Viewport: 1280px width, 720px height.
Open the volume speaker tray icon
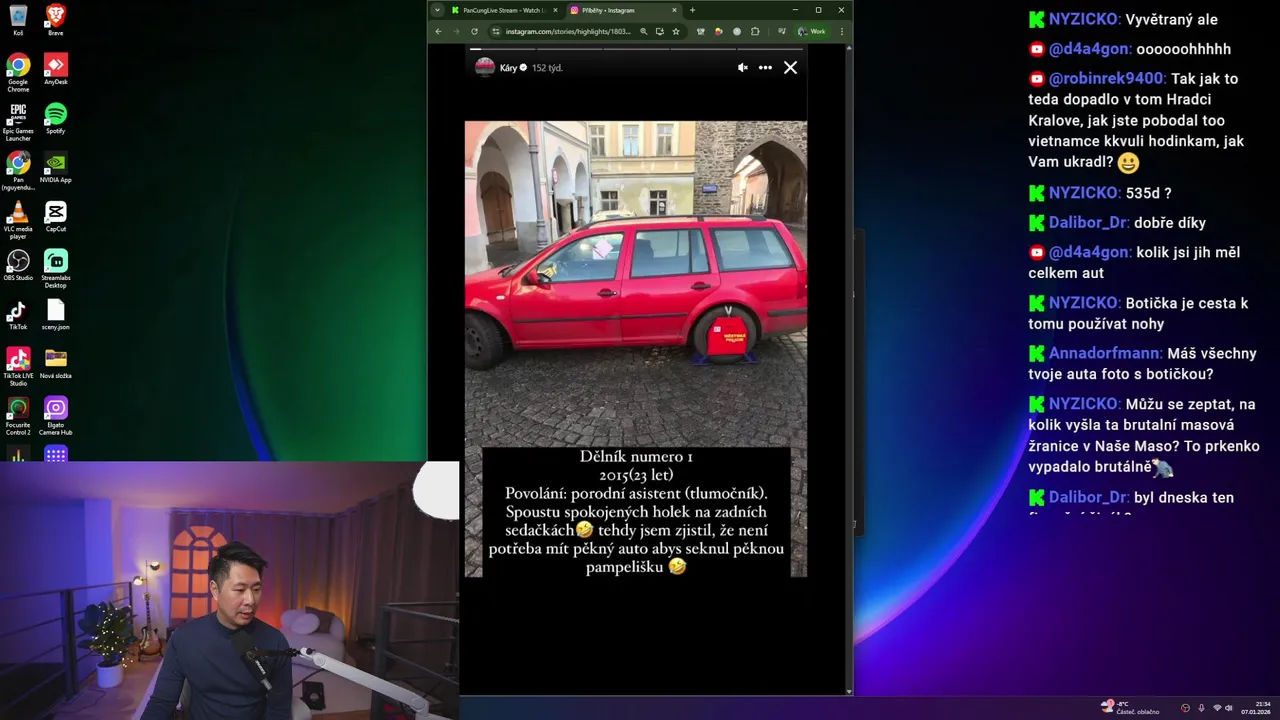(x=1229, y=707)
